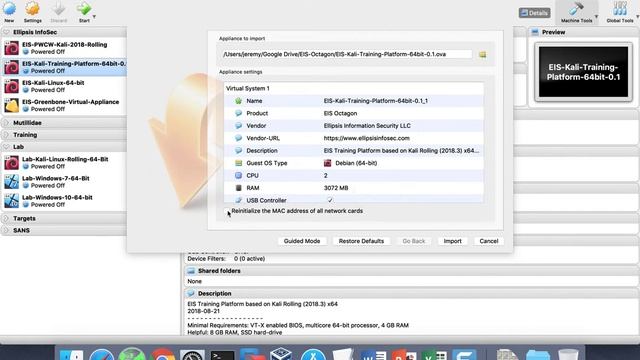This screenshot has width=640, height=360.
Task: Click the Lab-Windows-10 OS icon
Action: point(11,201)
